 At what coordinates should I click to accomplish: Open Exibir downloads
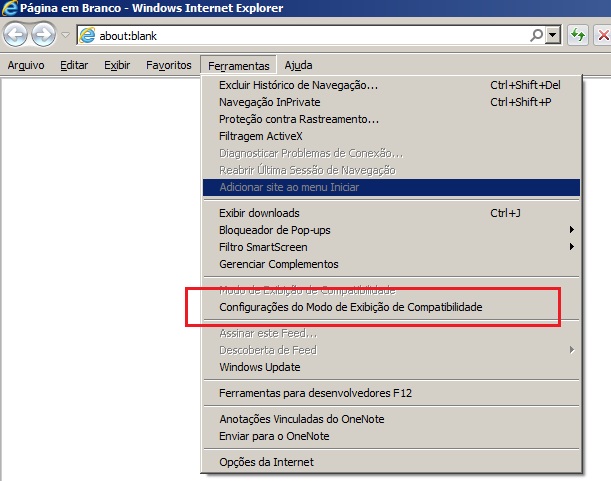pyautogui.click(x=391, y=213)
